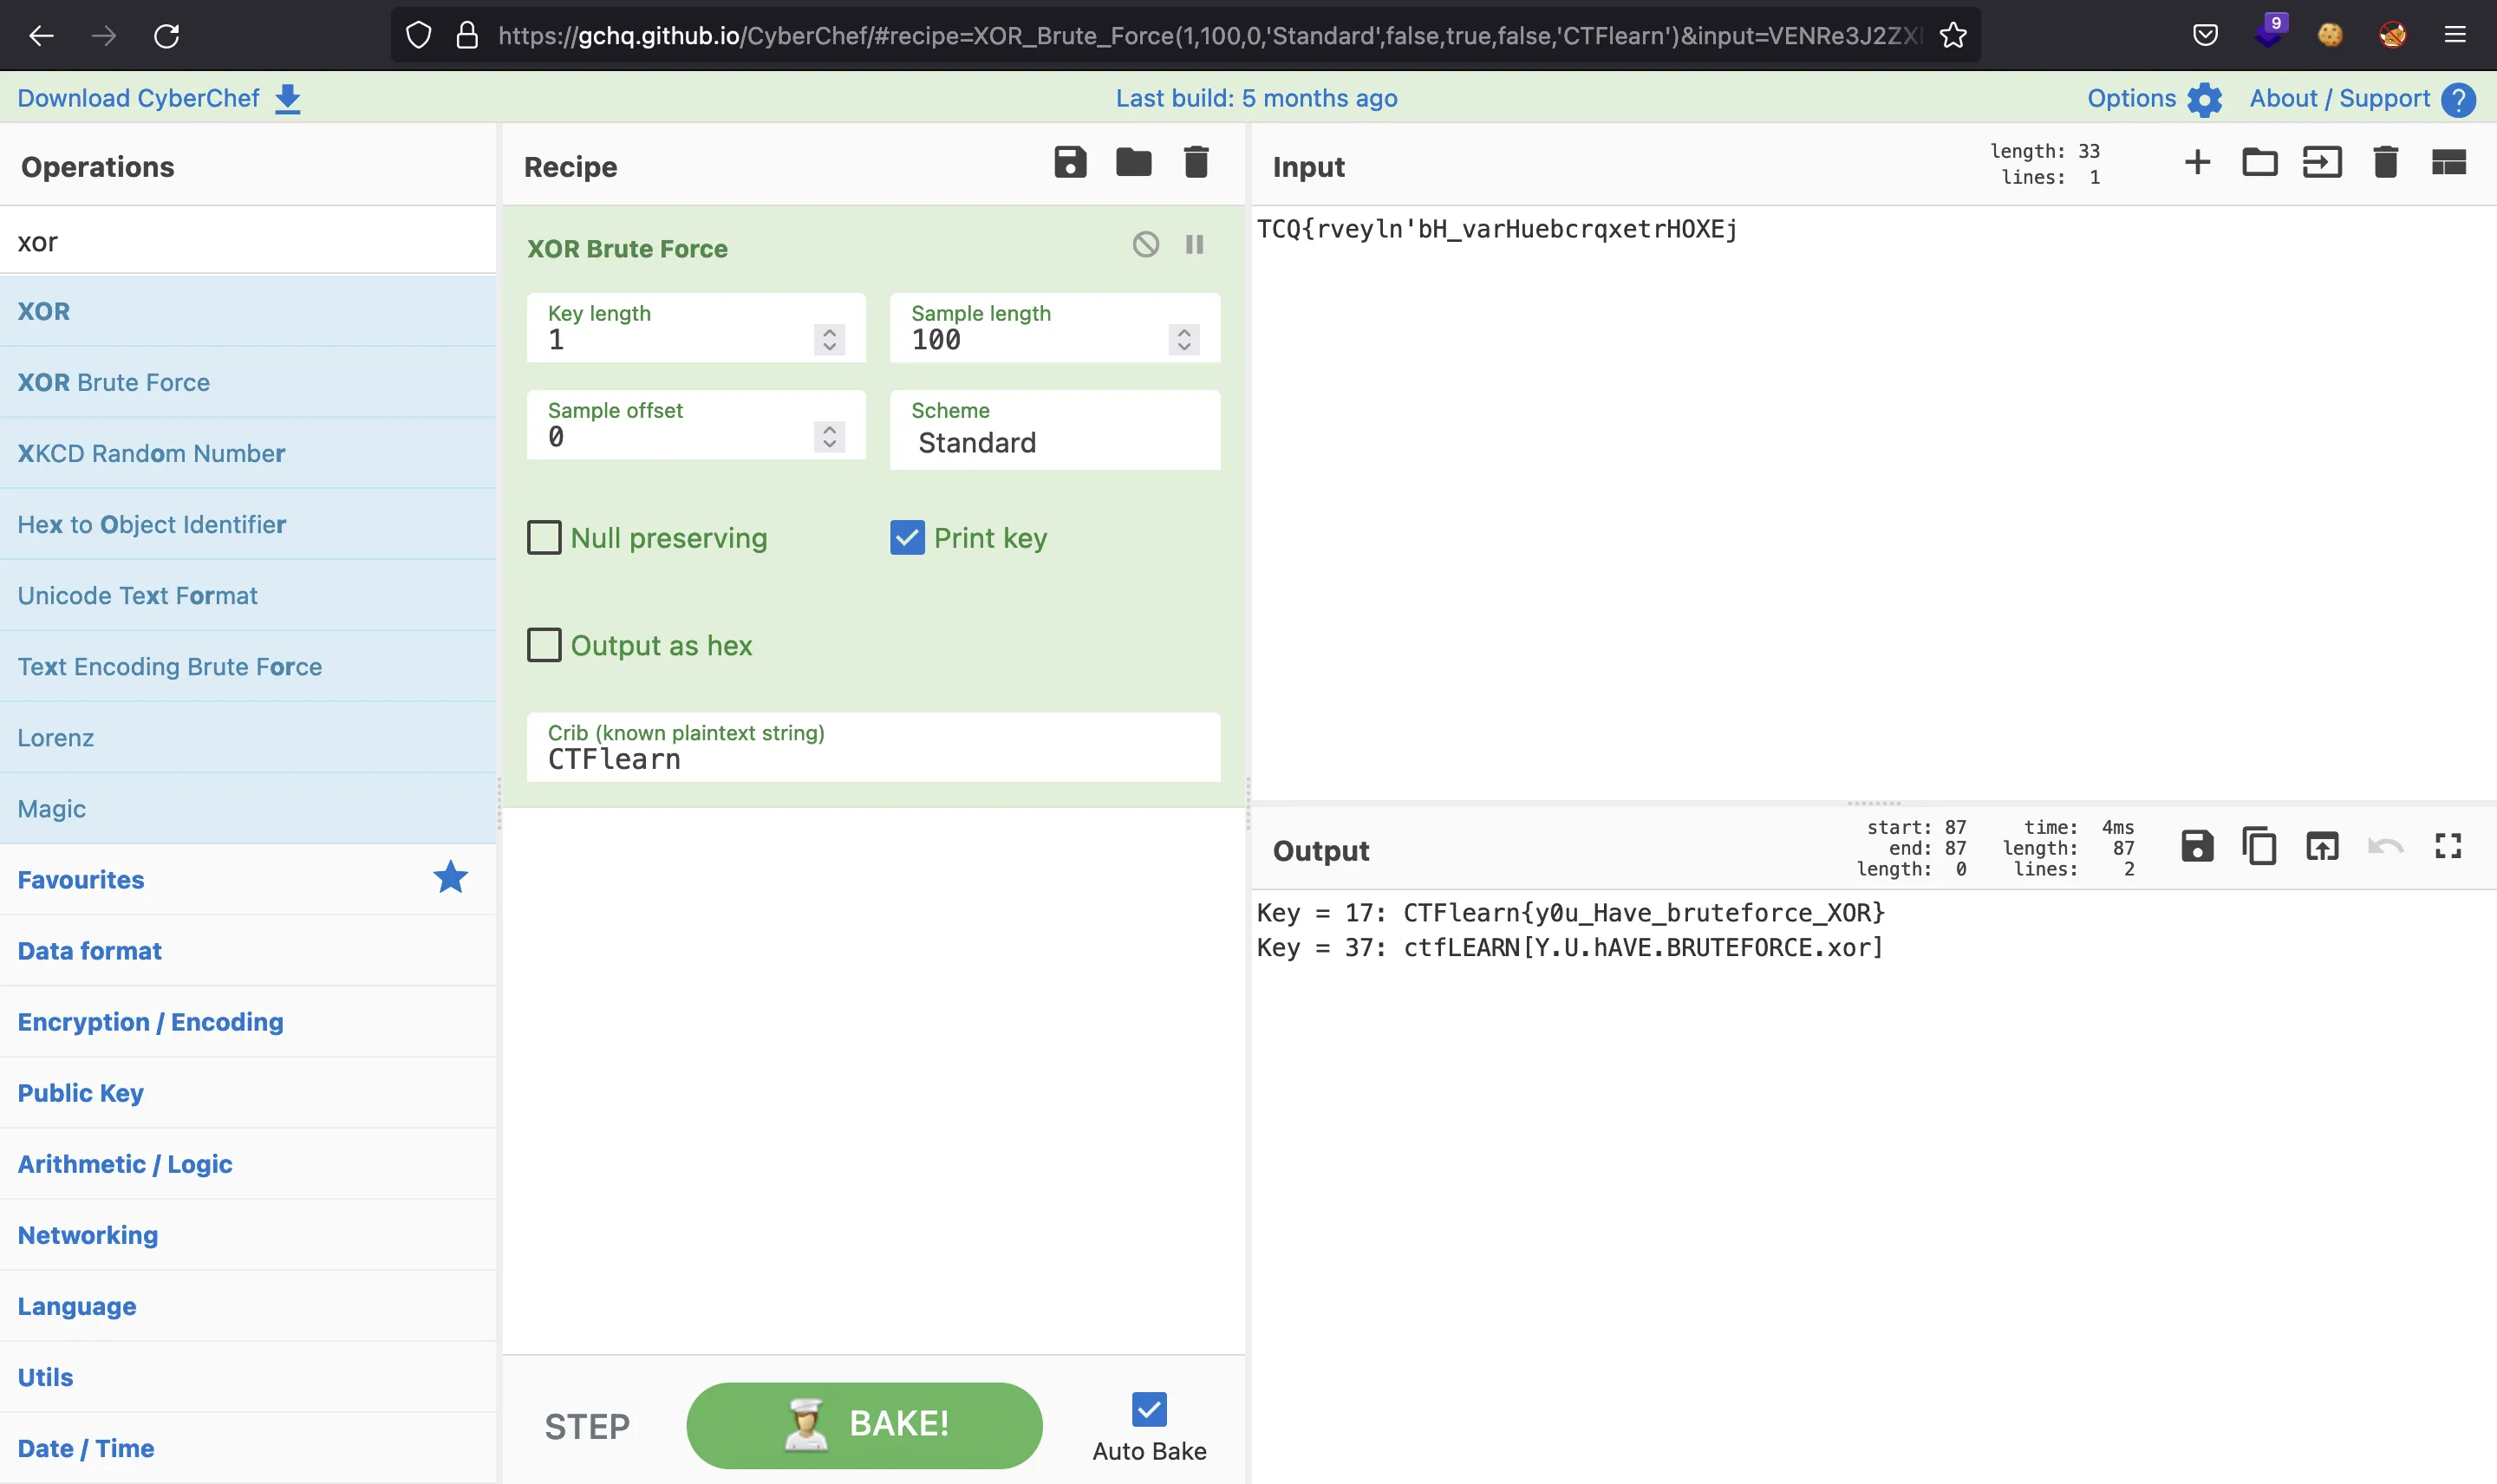The image size is (2497, 1484).
Task: Click the BAKE! button
Action: pos(864,1424)
